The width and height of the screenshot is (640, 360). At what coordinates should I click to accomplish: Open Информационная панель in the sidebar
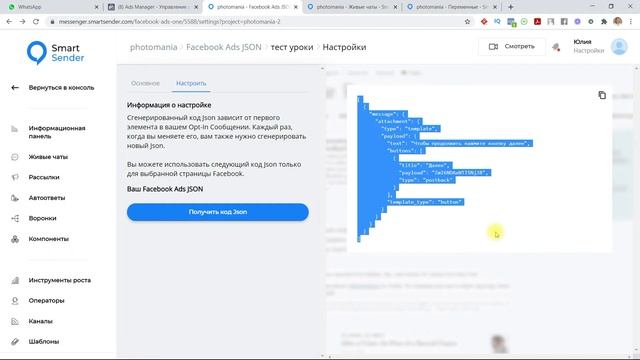point(57,132)
